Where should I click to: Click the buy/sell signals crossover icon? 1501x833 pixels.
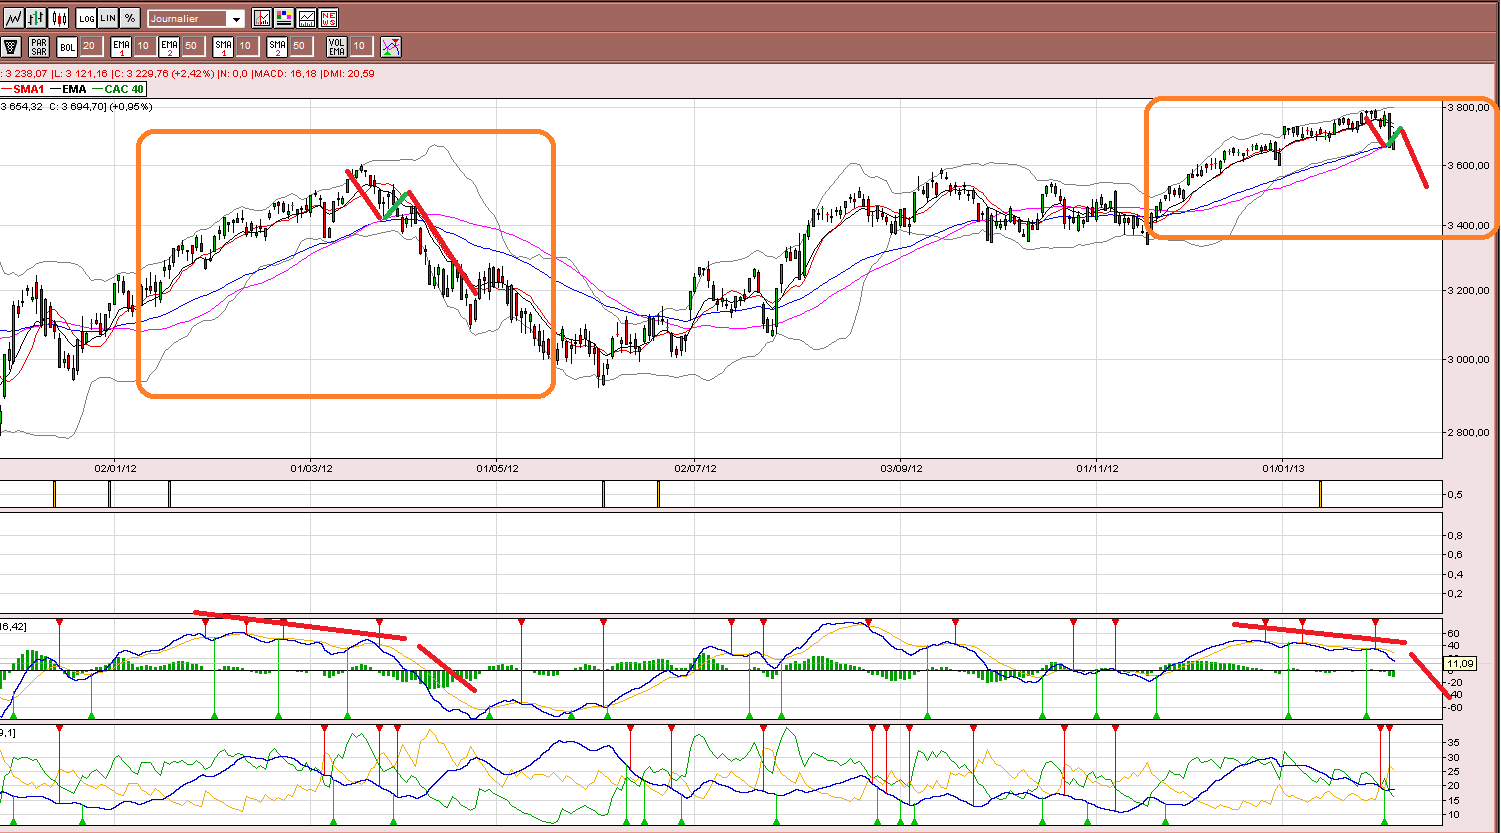391,46
